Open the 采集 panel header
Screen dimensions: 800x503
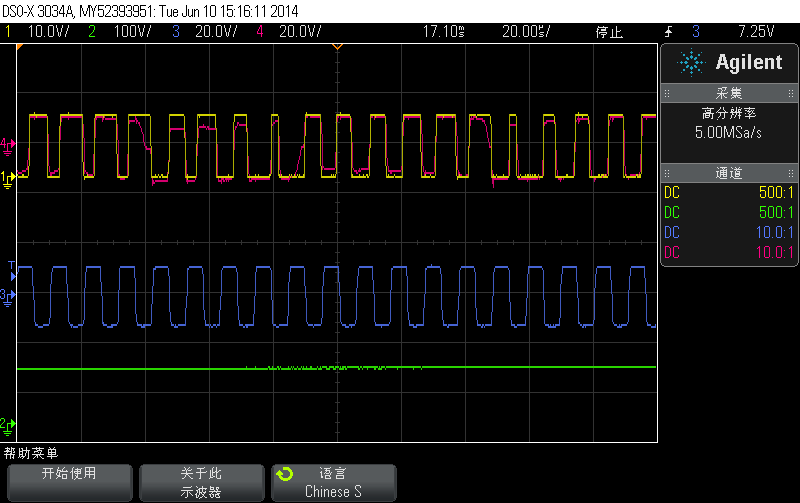(x=729, y=93)
